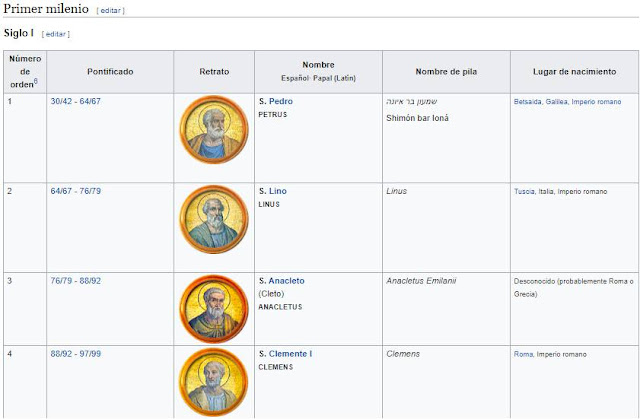The width and height of the screenshot is (640, 419).
Task: Click the Primer milenio section heading
Action: coord(46,9)
